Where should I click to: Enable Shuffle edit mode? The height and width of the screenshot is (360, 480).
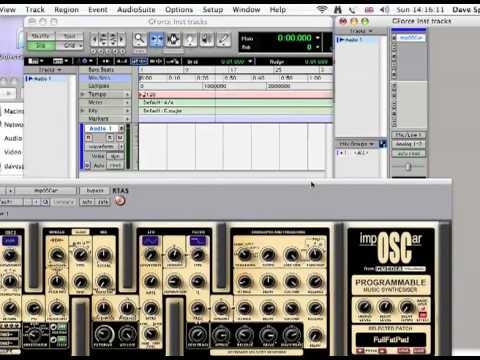pos(41,36)
